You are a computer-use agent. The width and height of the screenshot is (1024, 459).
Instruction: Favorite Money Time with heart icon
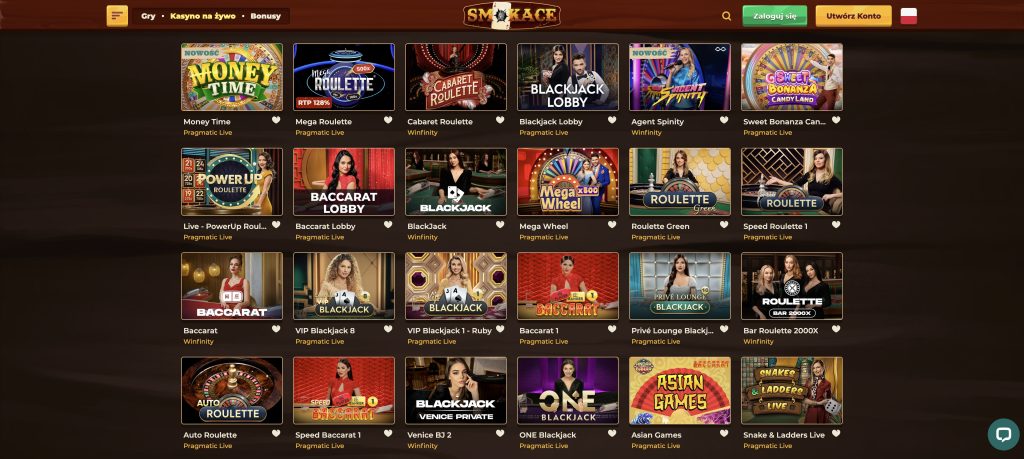click(276, 120)
